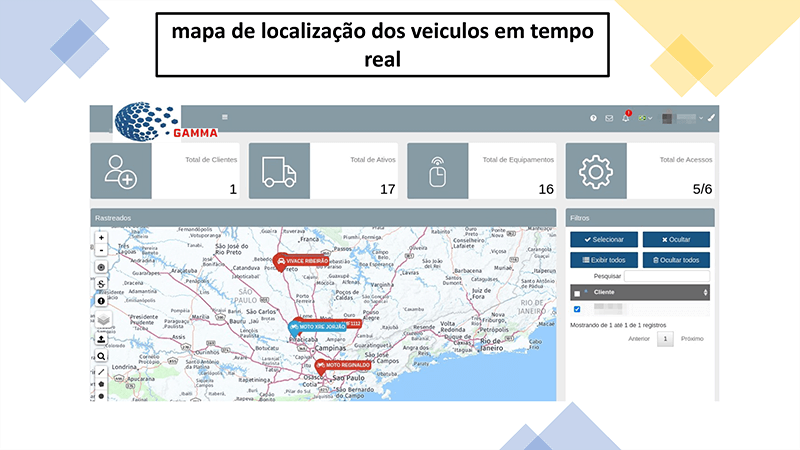Click the Total de Ativos value 17
The image size is (800, 450).
[388, 189]
